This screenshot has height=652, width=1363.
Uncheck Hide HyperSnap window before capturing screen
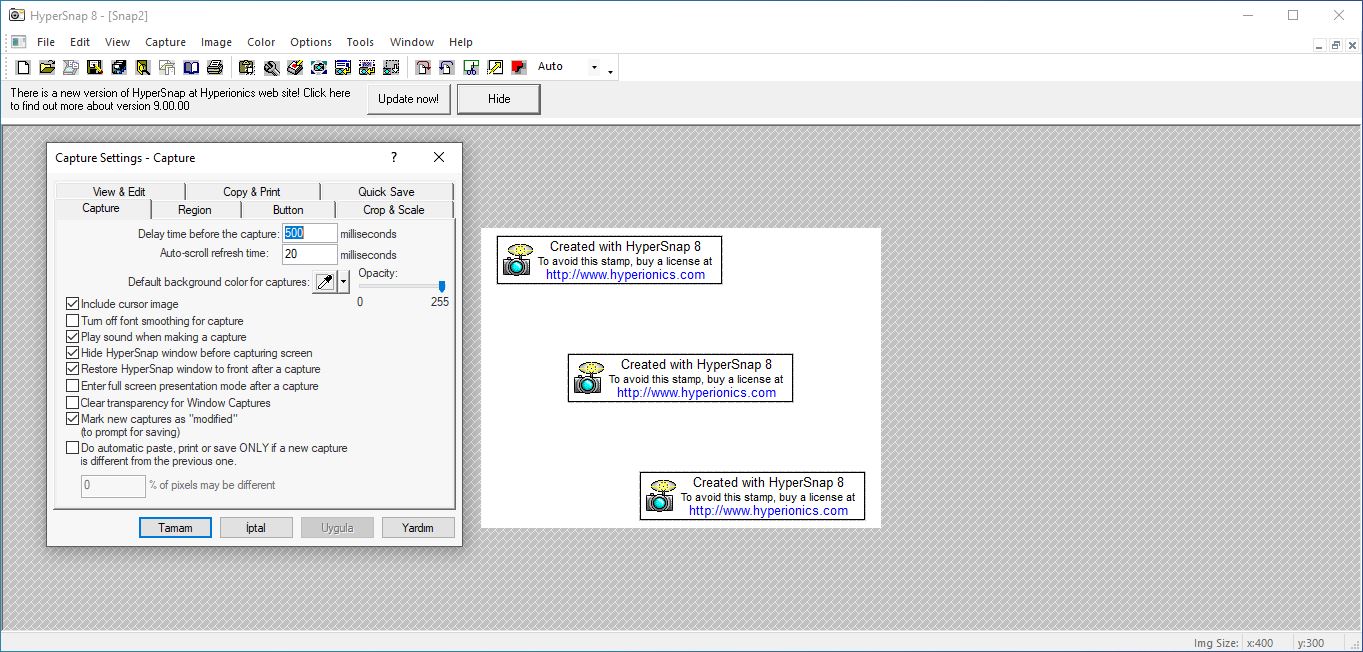click(x=72, y=353)
